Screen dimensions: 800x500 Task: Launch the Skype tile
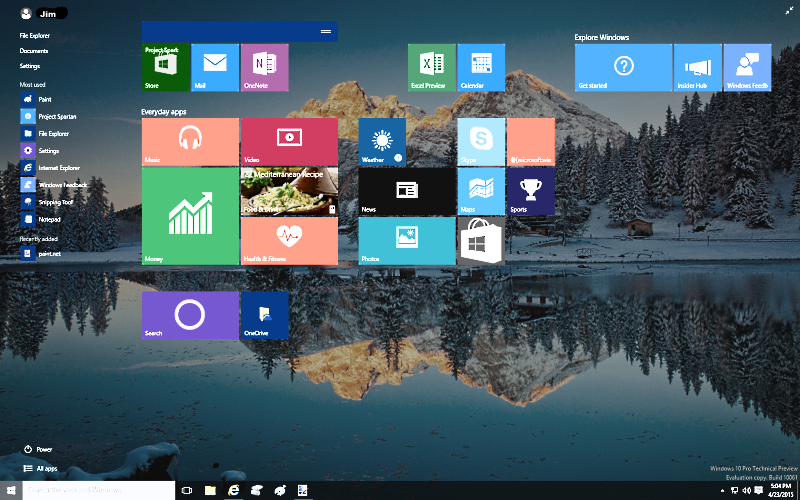481,142
